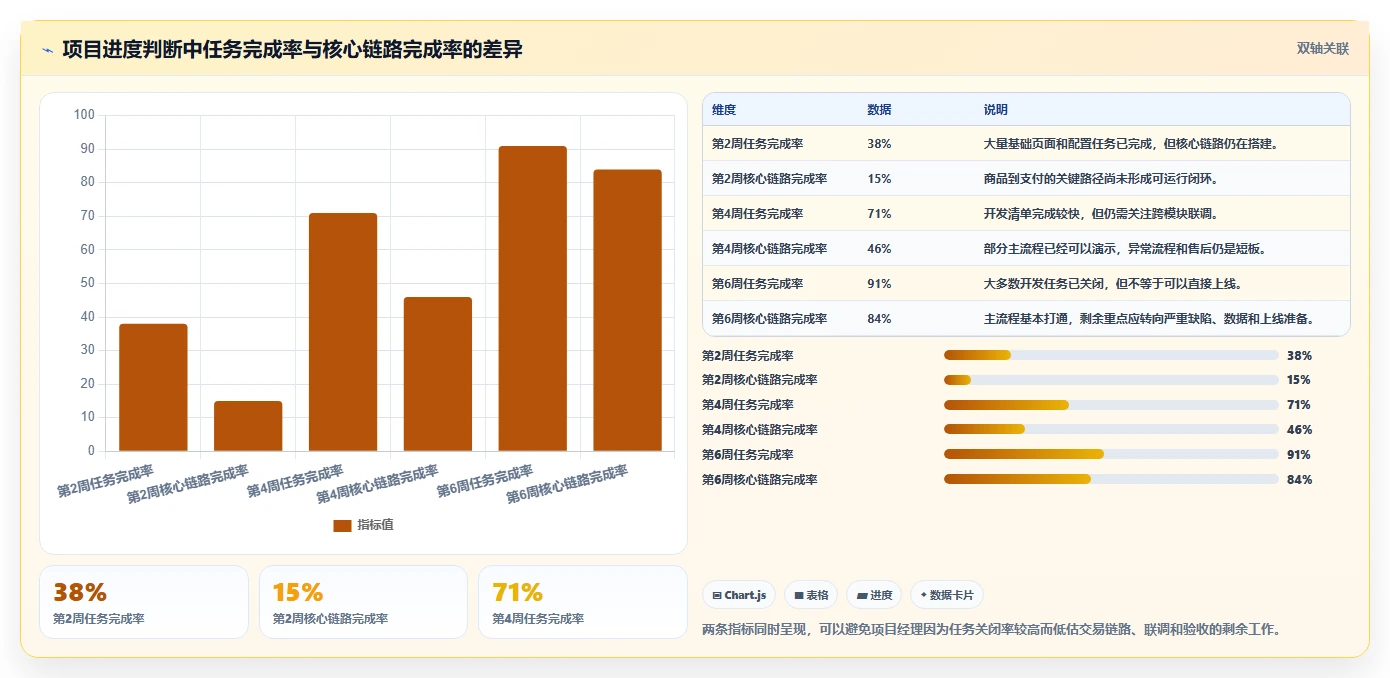Click the y-axis label 50
This screenshot has width=1390, height=678.
pyautogui.click(x=88, y=283)
